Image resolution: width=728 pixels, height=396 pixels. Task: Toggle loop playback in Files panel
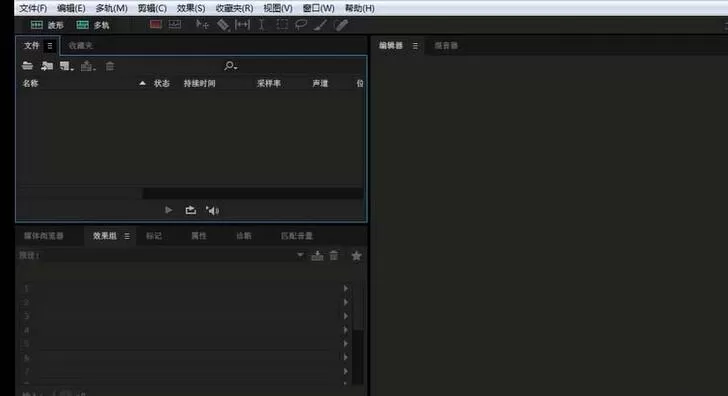(191, 210)
